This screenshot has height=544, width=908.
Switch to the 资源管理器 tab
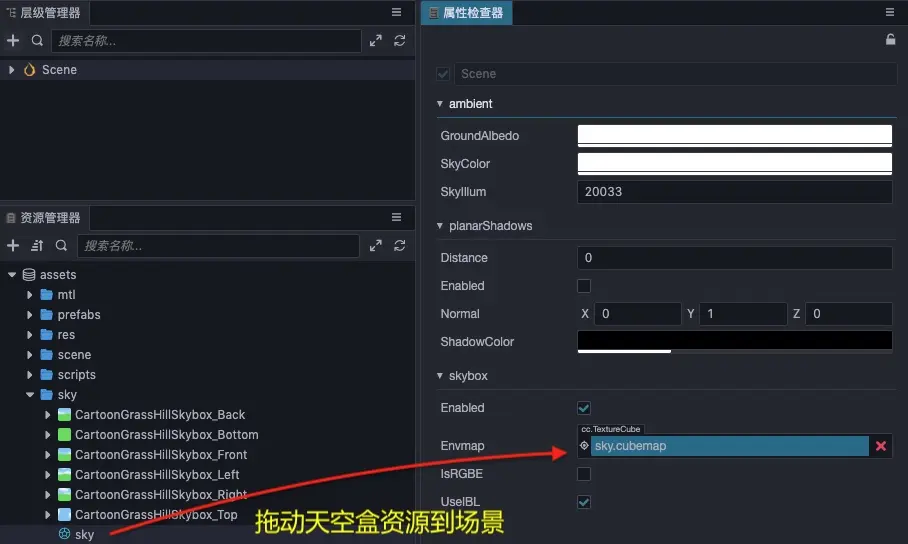pyautogui.click(x=45, y=218)
